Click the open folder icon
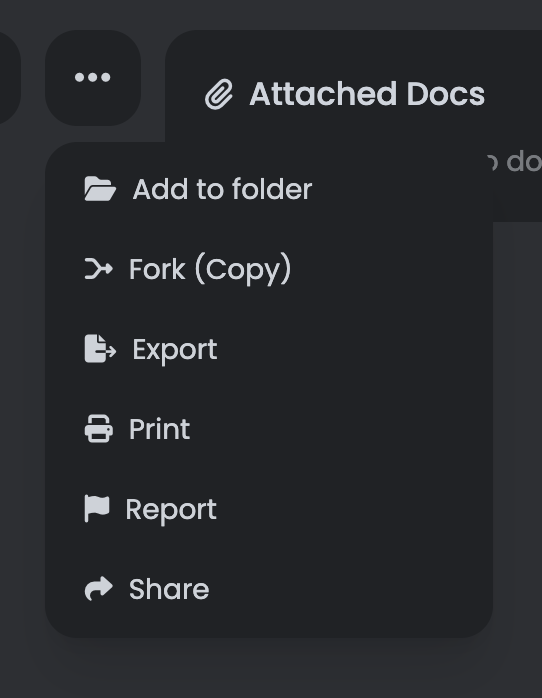 pos(100,189)
